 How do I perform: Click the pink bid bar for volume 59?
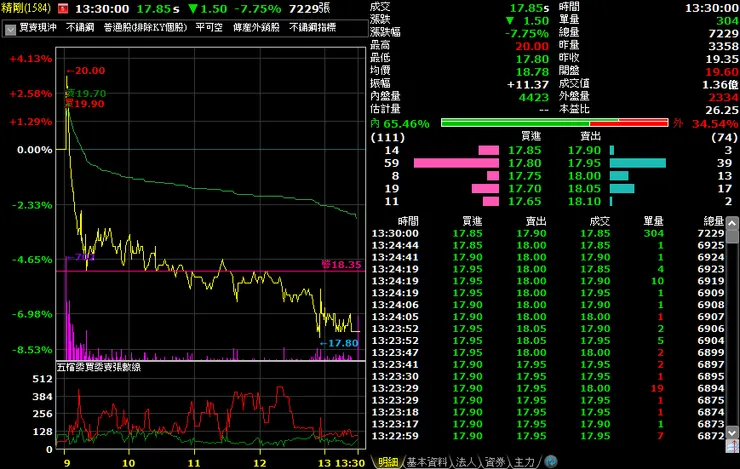(456, 163)
